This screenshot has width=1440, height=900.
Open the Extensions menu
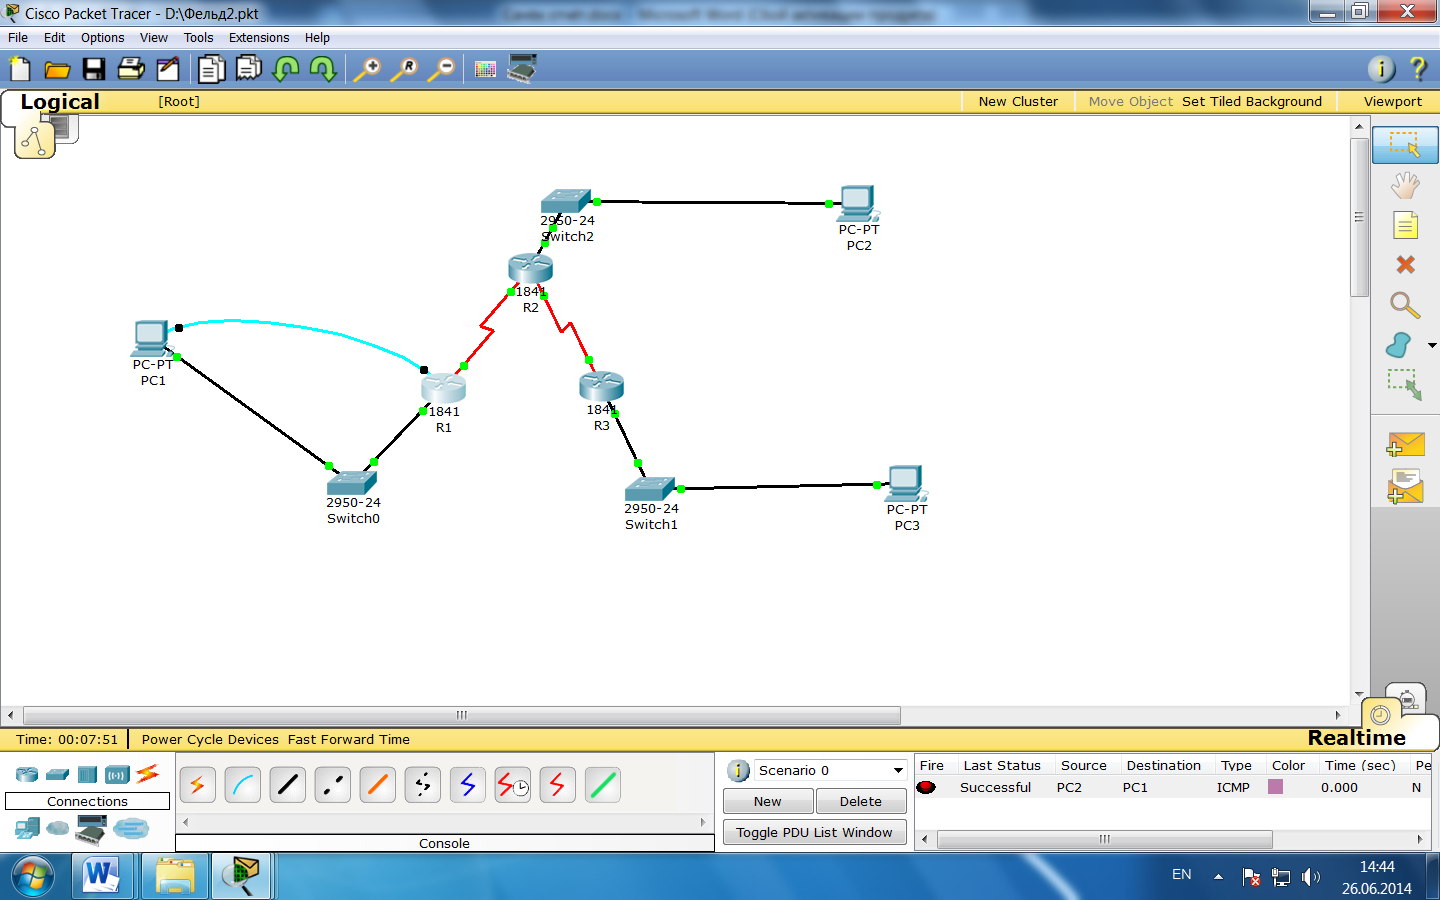(259, 38)
